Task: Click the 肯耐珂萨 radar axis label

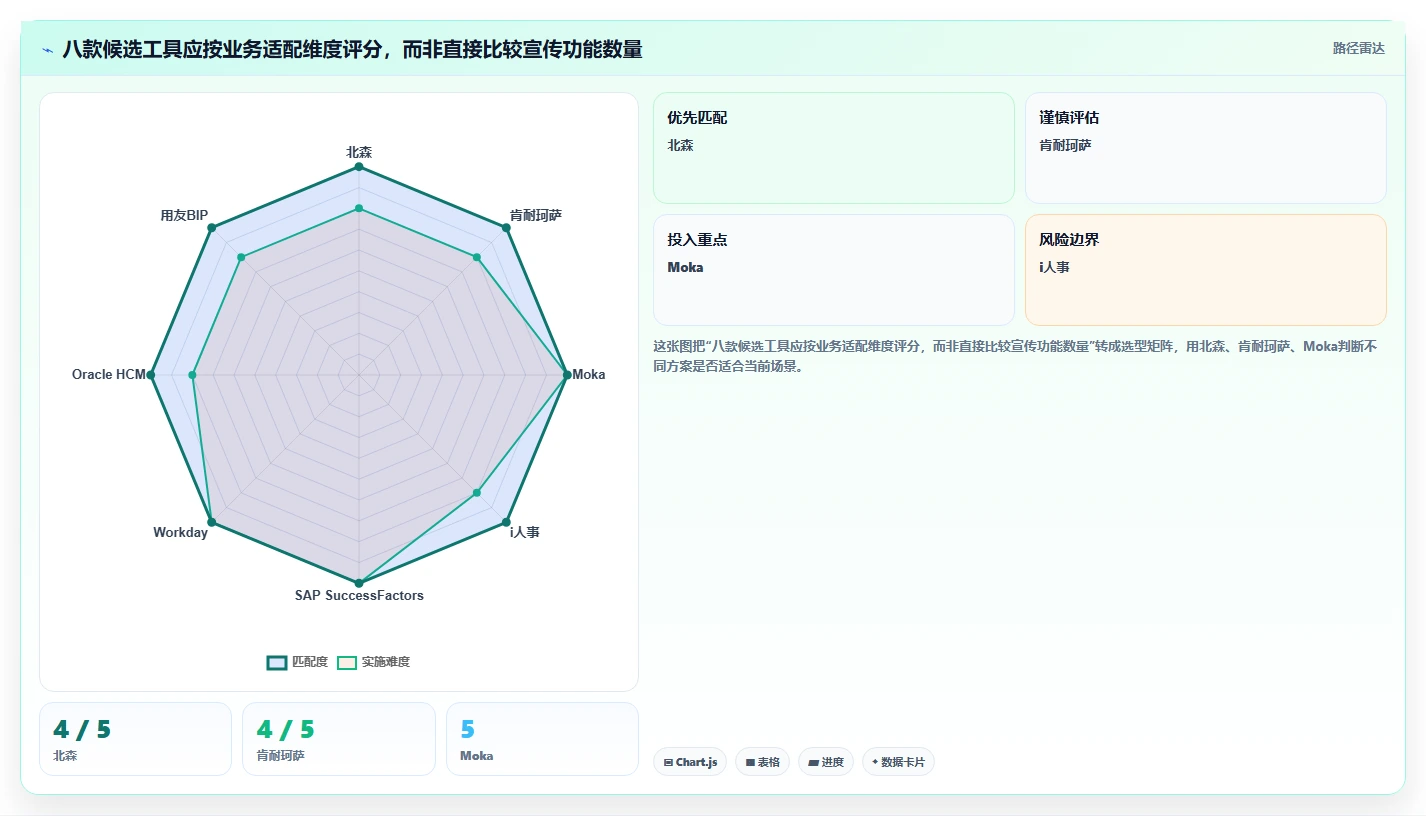Action: pyautogui.click(x=535, y=215)
